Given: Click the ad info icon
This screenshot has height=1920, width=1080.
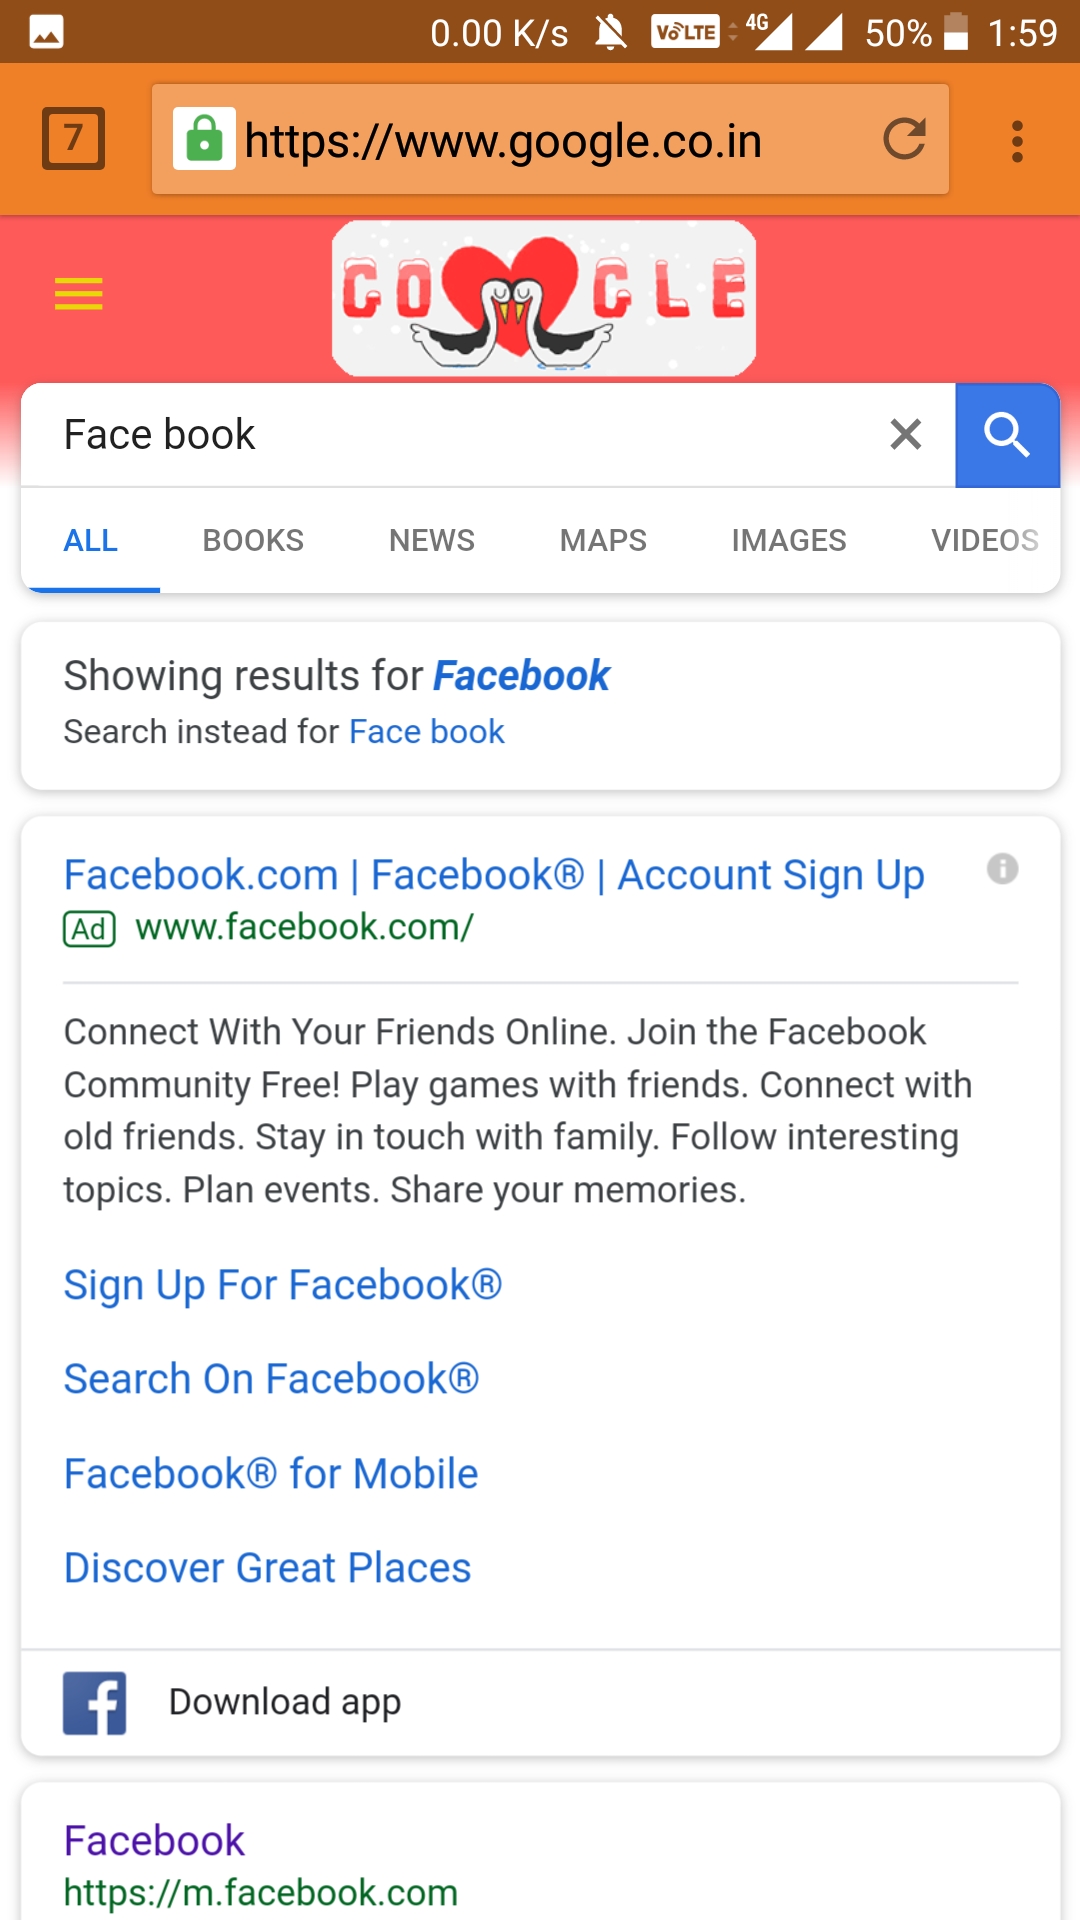Looking at the screenshot, I should click(1002, 869).
